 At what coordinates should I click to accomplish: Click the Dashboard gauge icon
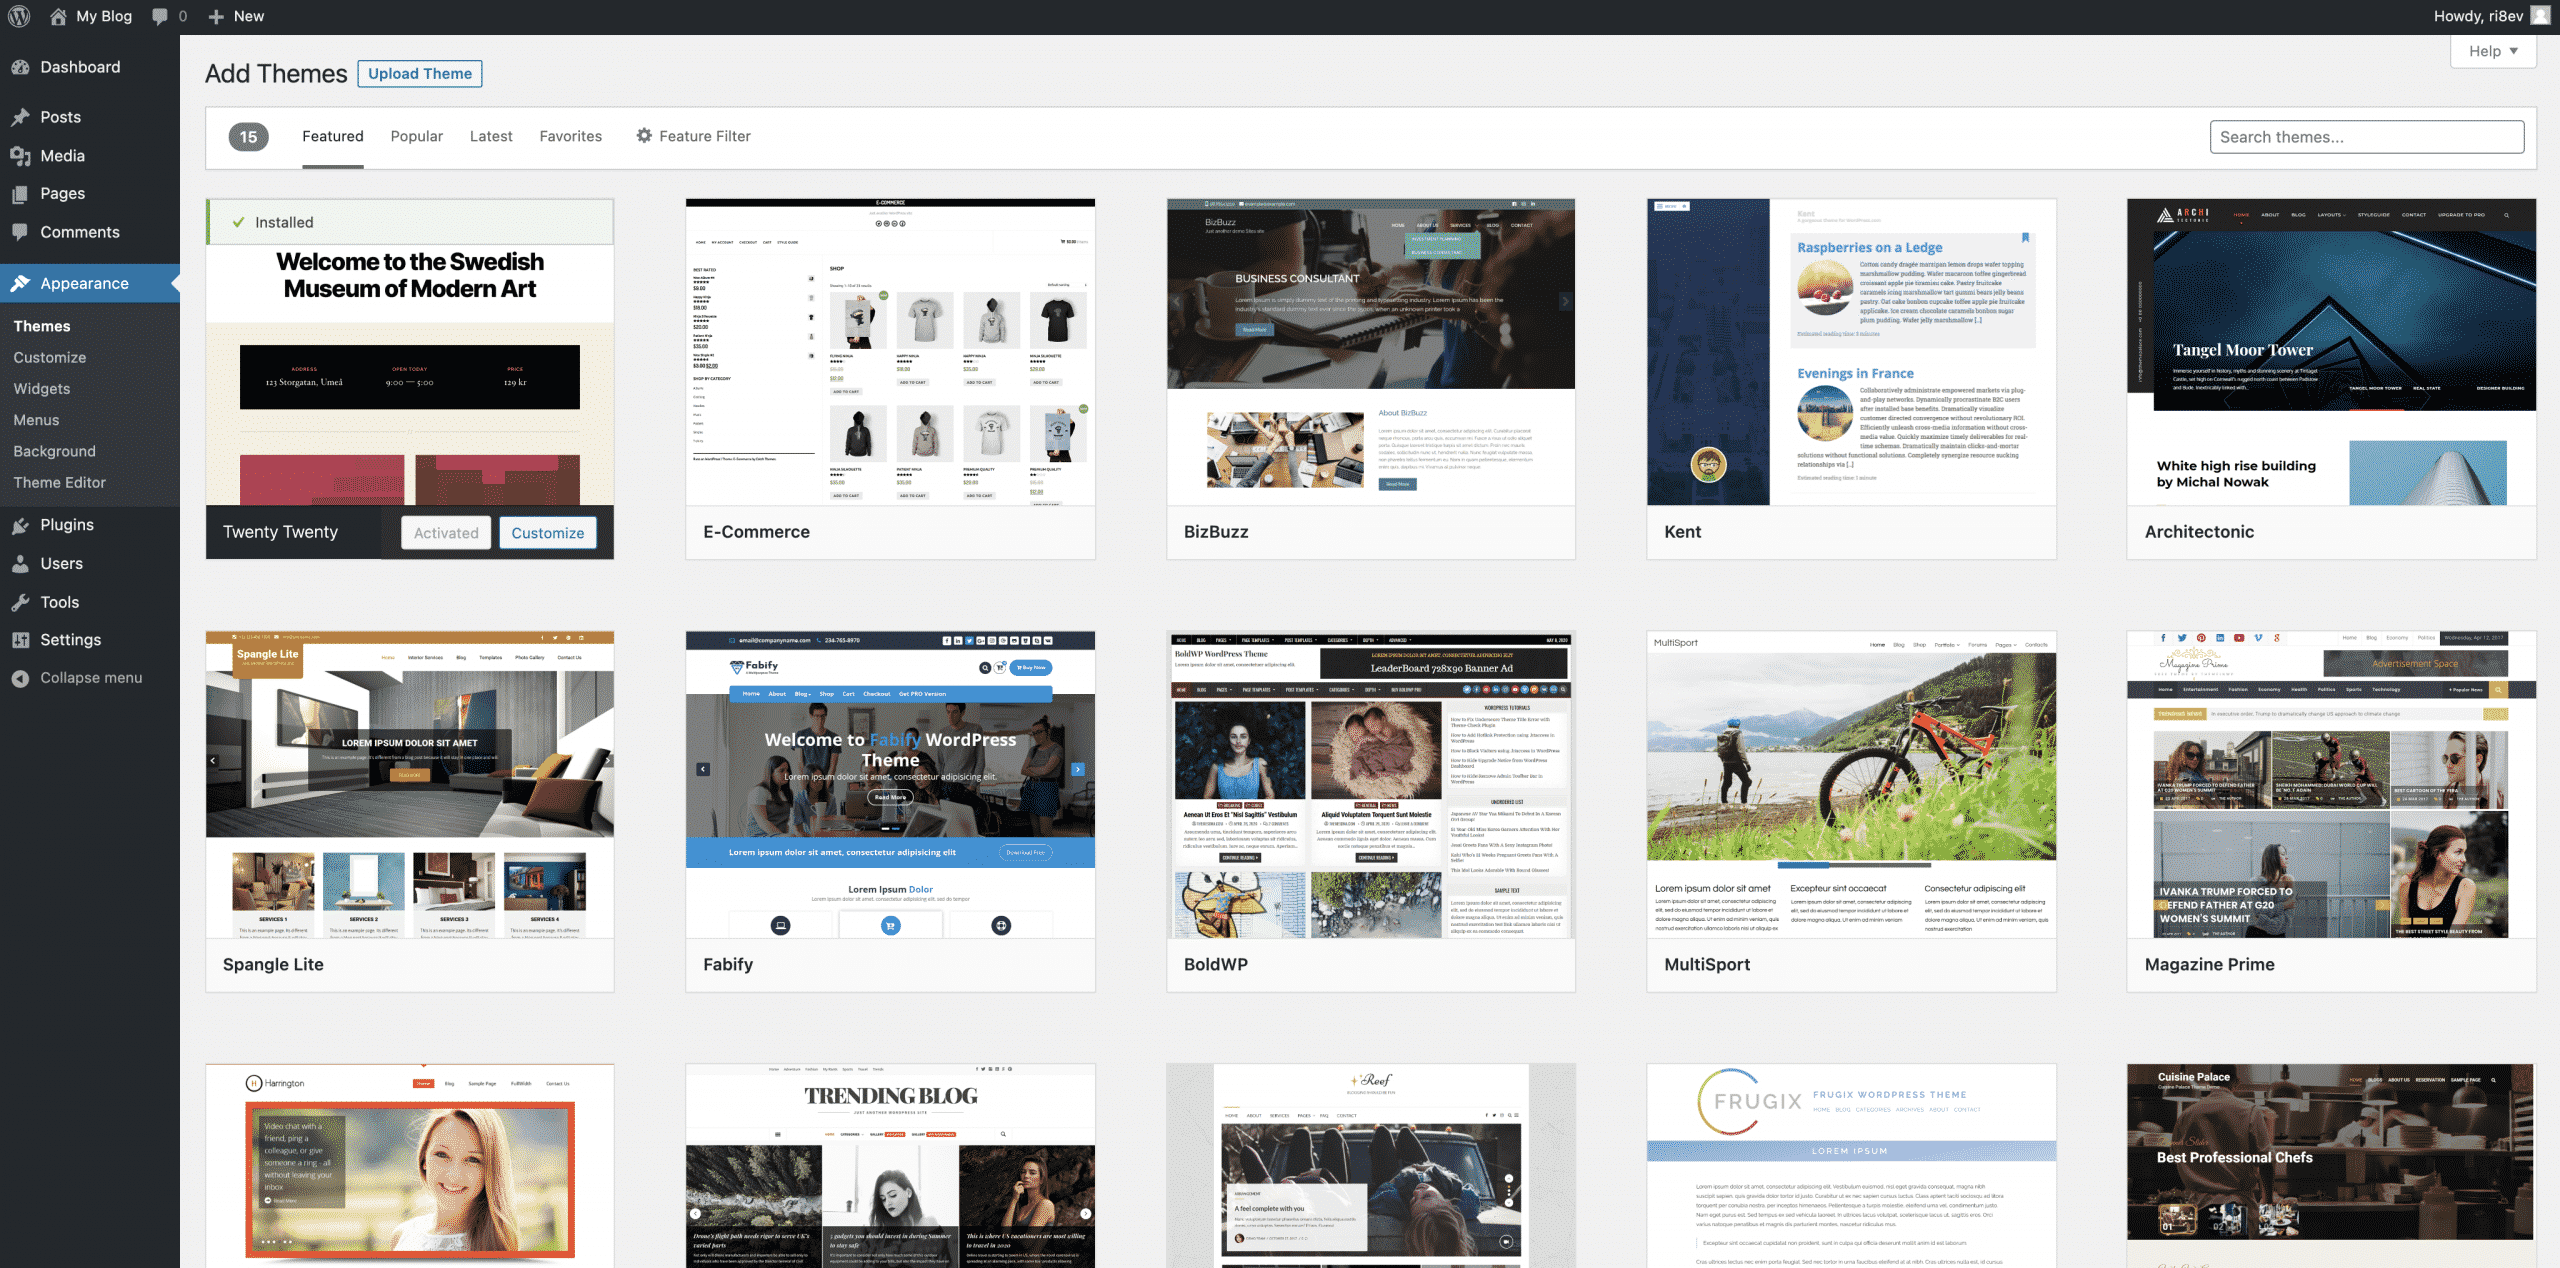20,67
